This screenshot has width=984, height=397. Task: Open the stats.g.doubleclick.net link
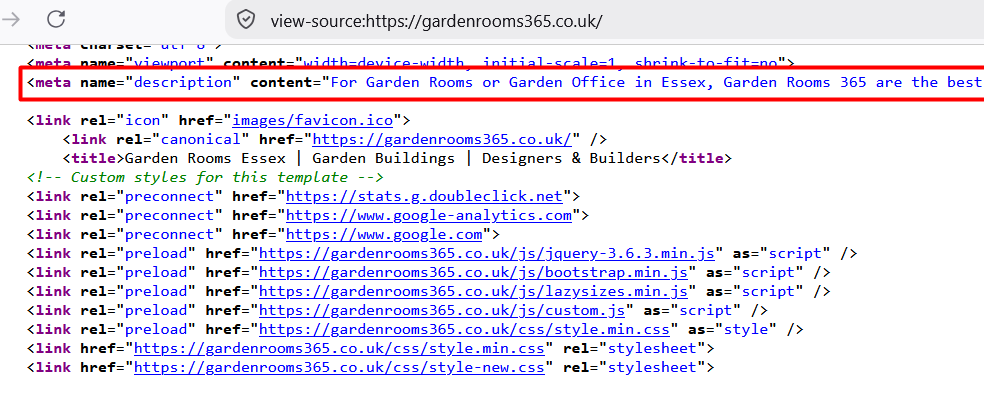click(424, 196)
